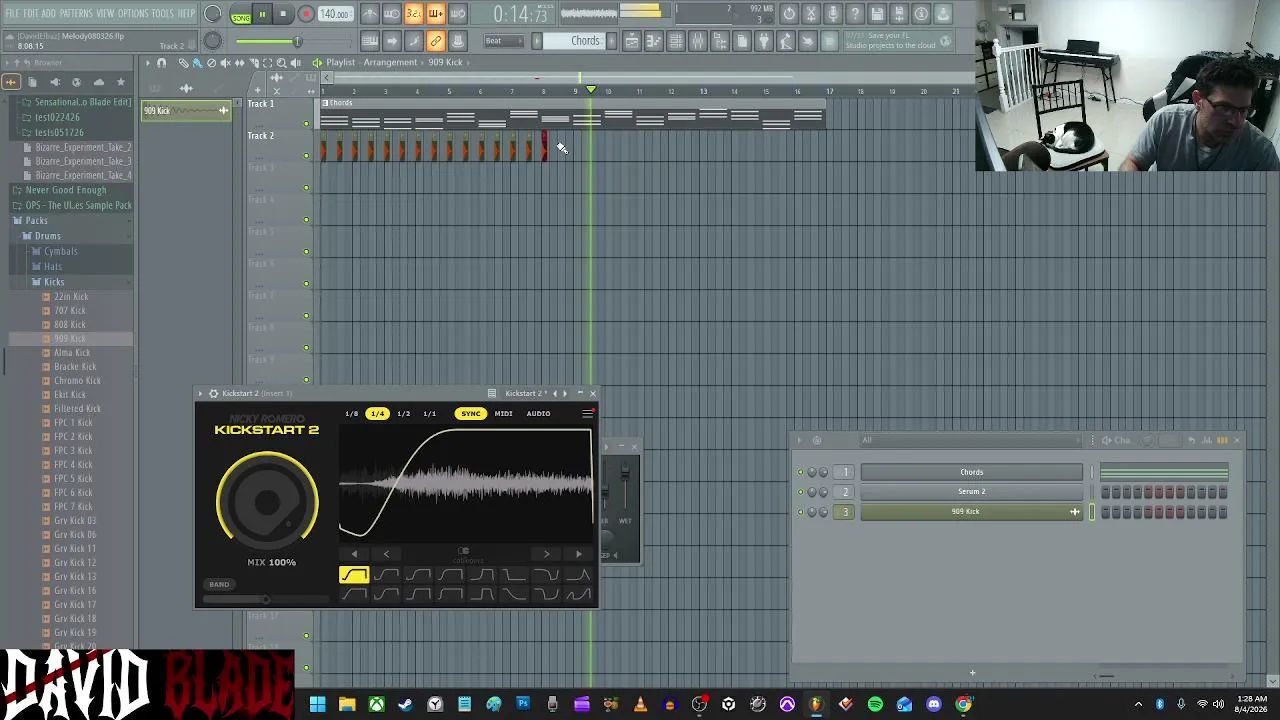This screenshot has height=720, width=1280.
Task: Switch Kickstart 2 to AUDIO mode
Action: pyautogui.click(x=538, y=414)
